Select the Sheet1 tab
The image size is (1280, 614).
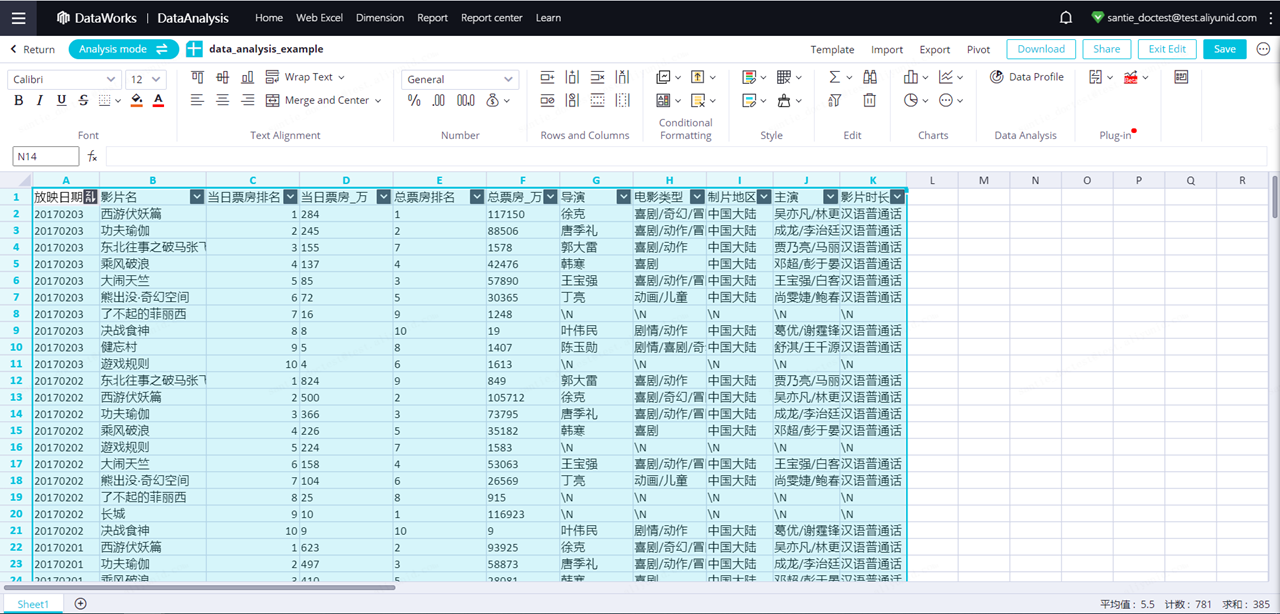tap(32, 604)
